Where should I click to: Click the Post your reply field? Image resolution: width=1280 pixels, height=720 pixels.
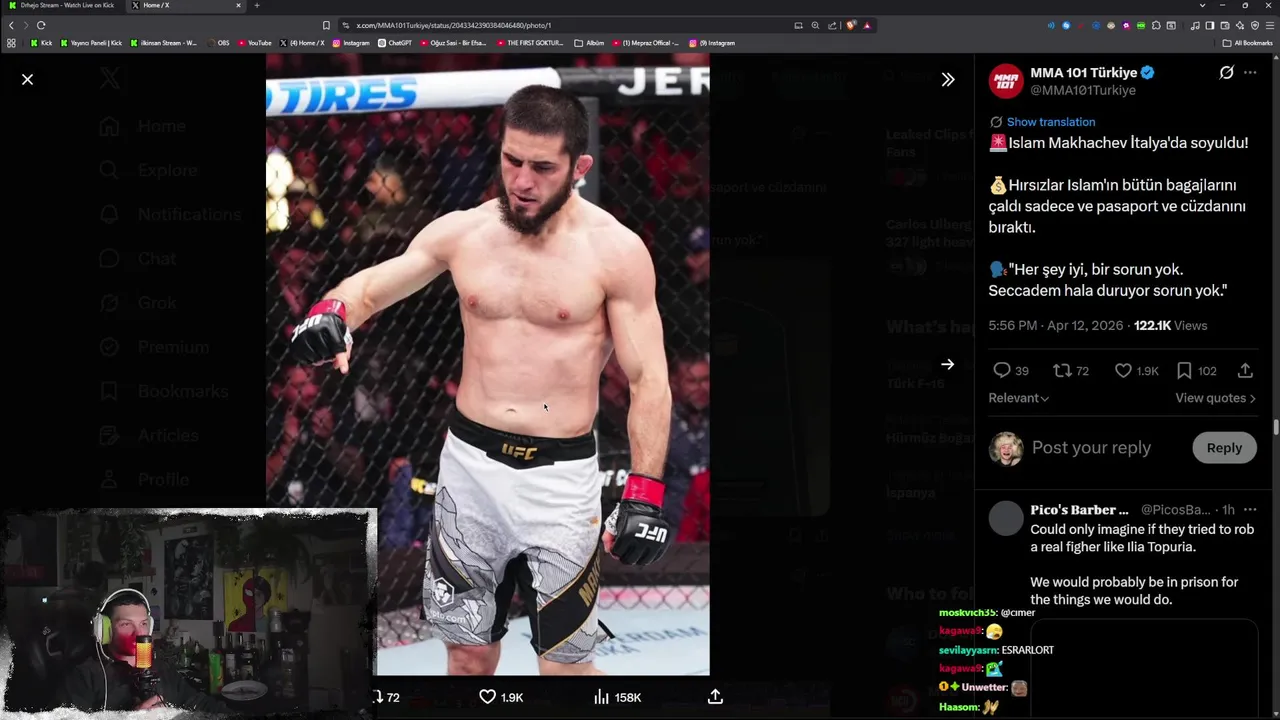[1091, 448]
